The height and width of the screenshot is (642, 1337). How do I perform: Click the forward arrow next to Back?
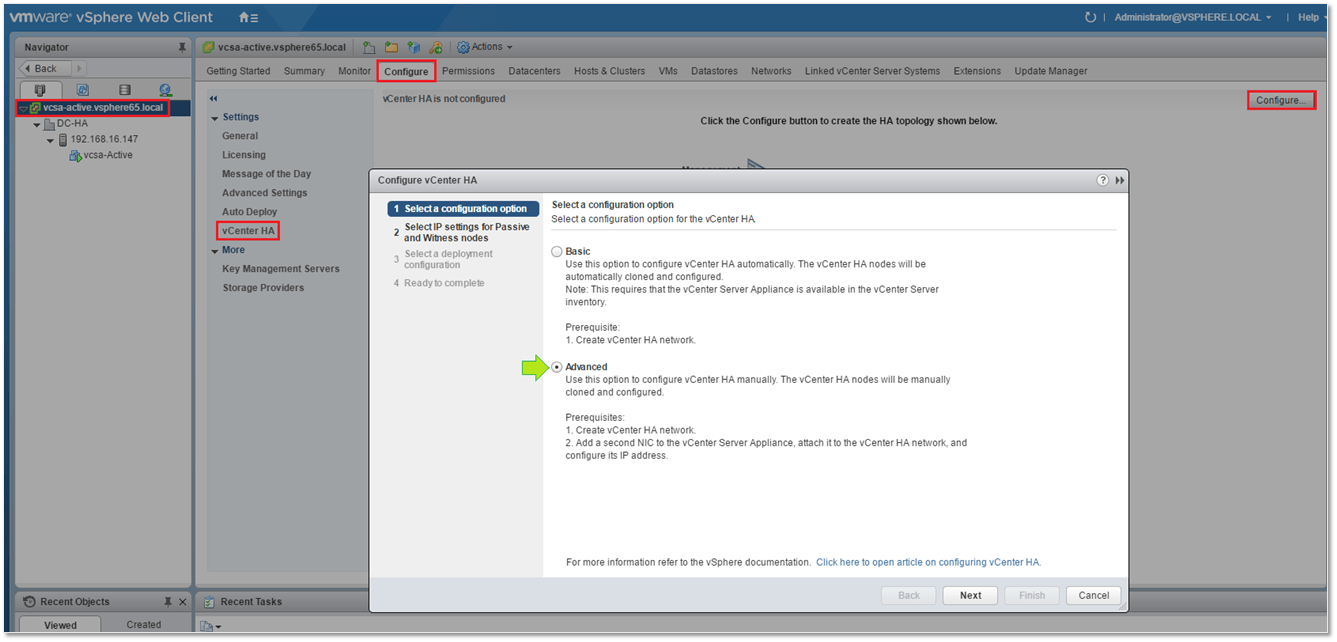(78, 68)
